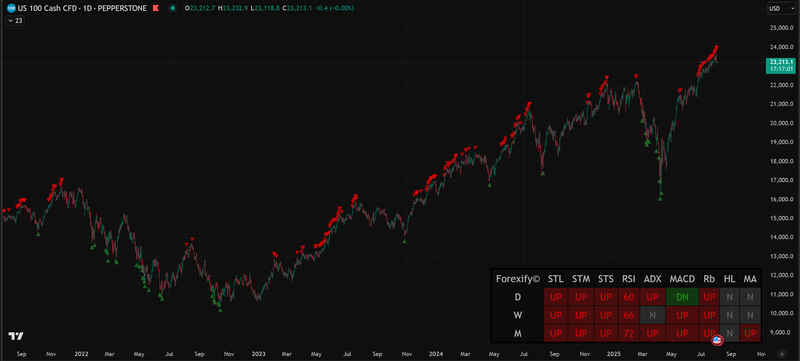The width and height of the screenshot is (800, 361).
Task: Click the 20,000.0 price axis label
Action: (783, 123)
